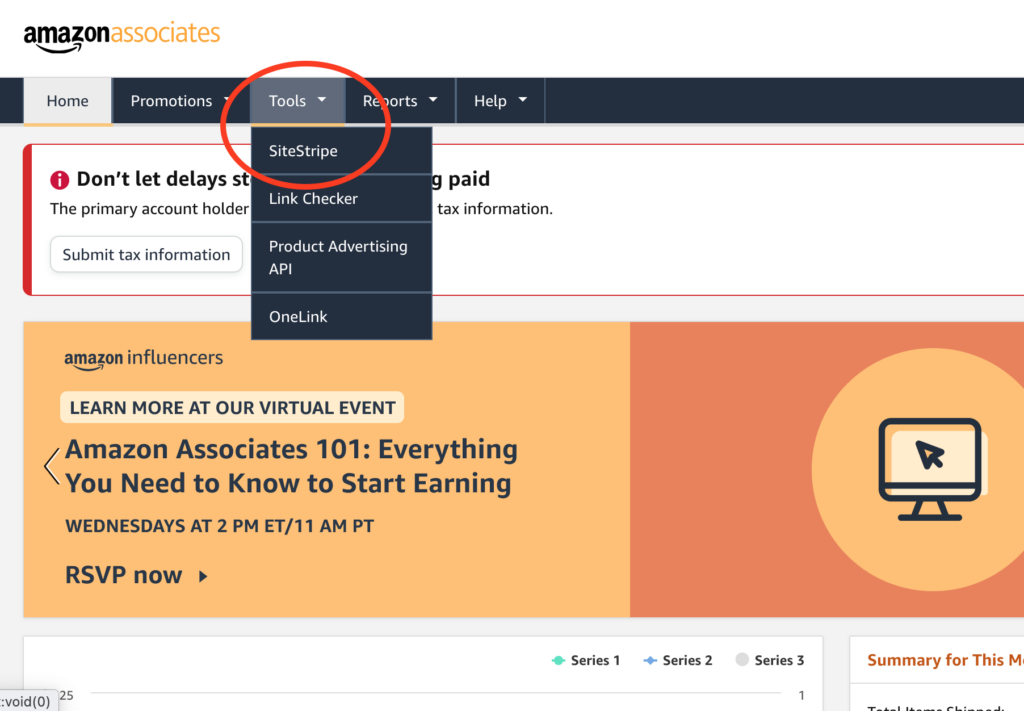
Task: Click the arrow icon next to RSVP now
Action: pos(203,576)
